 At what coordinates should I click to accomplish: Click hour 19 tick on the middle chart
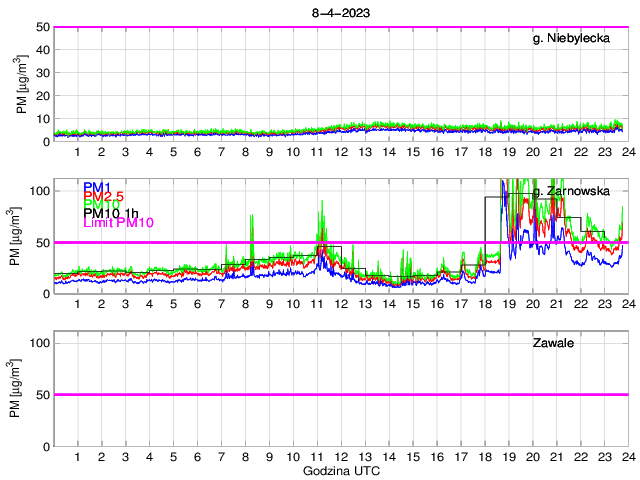click(508, 304)
